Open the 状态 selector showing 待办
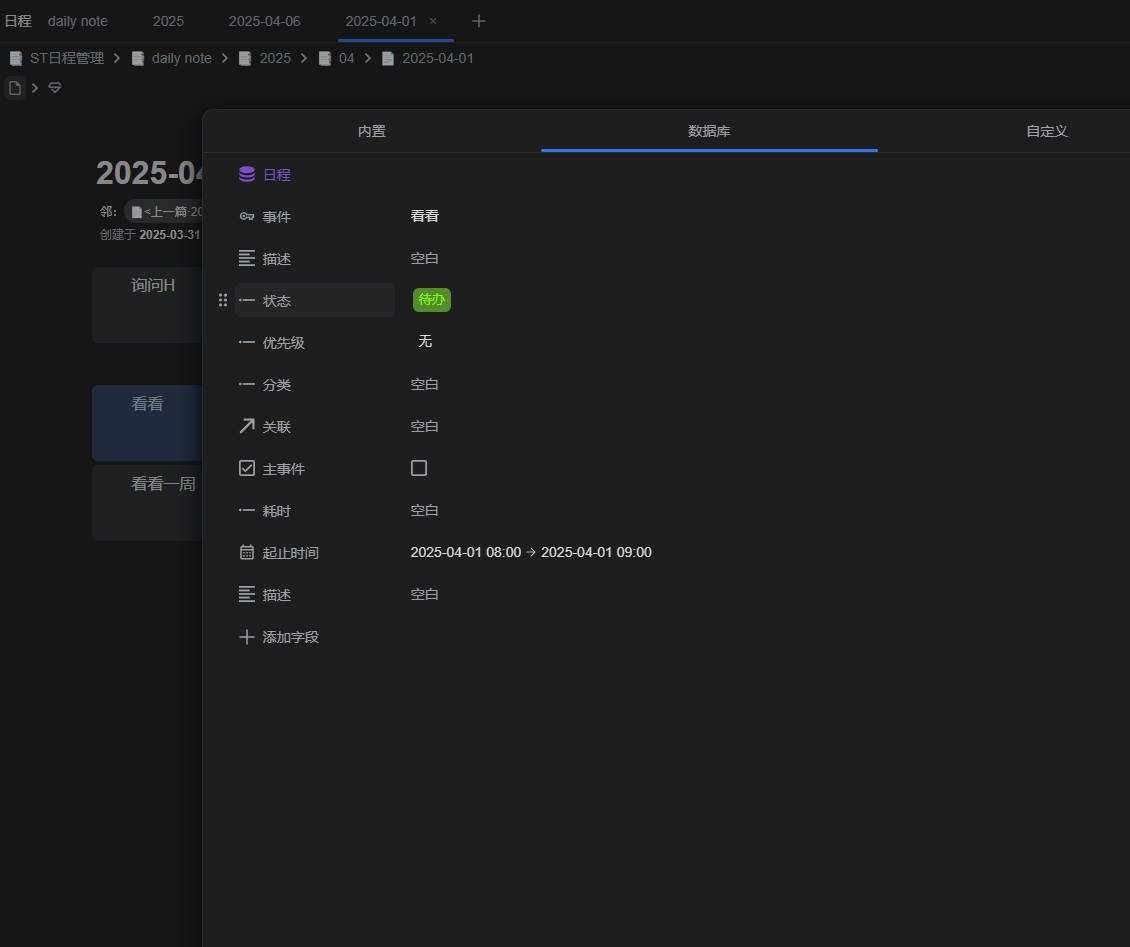Viewport: 1130px width, 947px height. coord(432,300)
